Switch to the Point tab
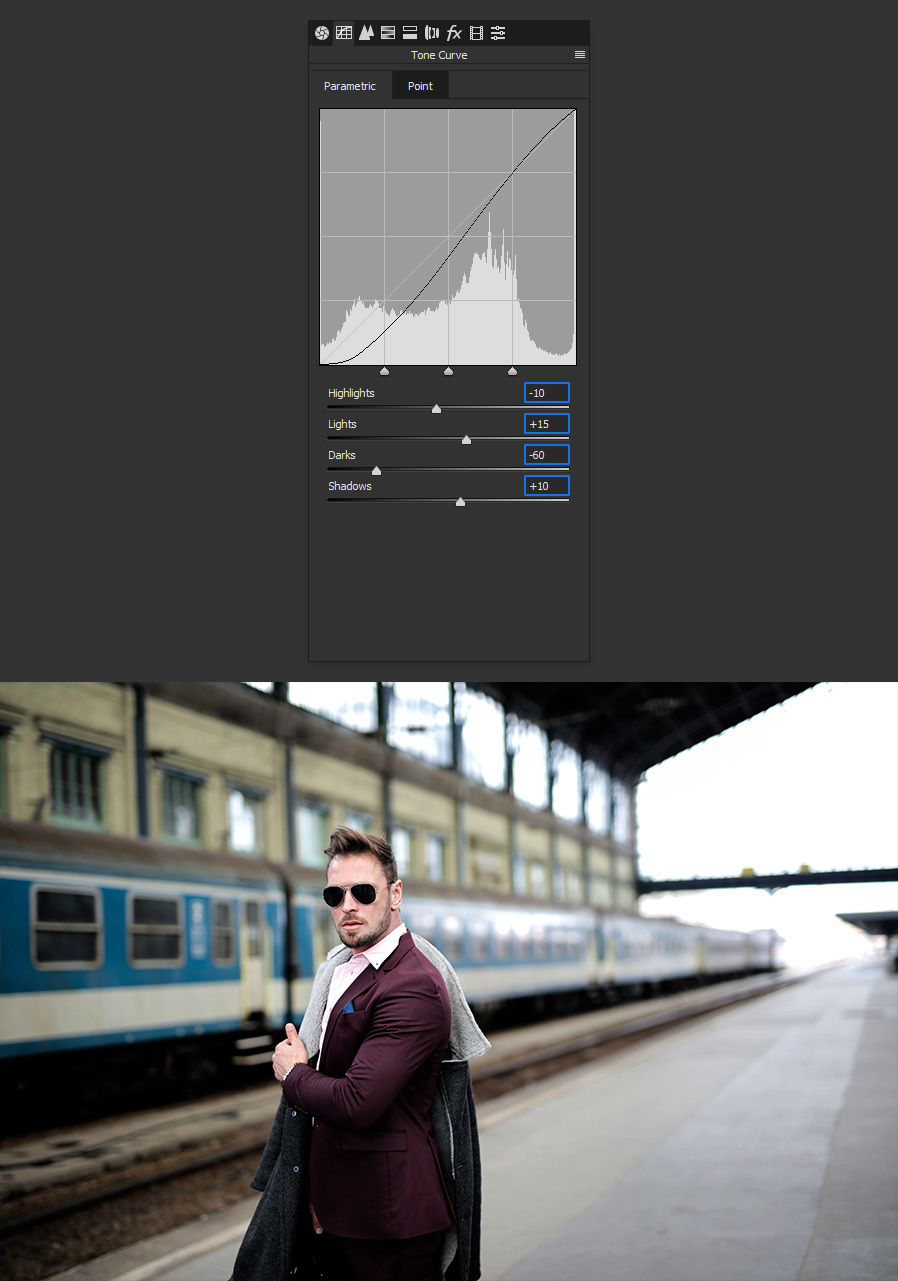 420,86
